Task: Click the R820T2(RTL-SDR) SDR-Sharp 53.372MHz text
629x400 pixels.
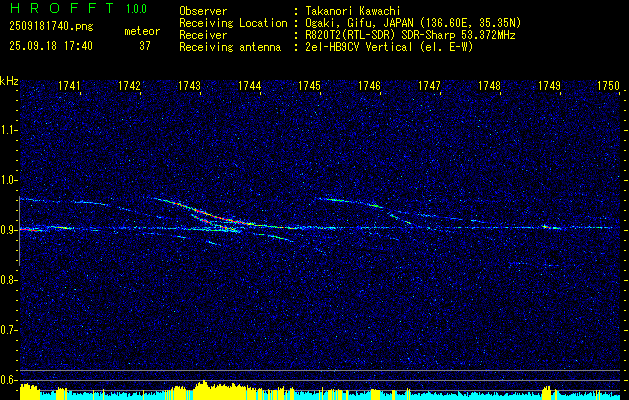Action: tap(410, 35)
